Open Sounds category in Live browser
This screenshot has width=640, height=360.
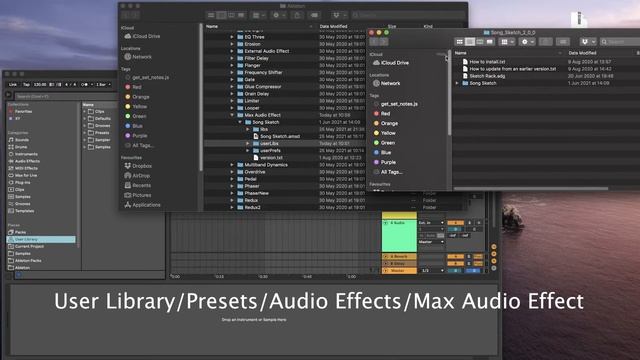(19, 140)
